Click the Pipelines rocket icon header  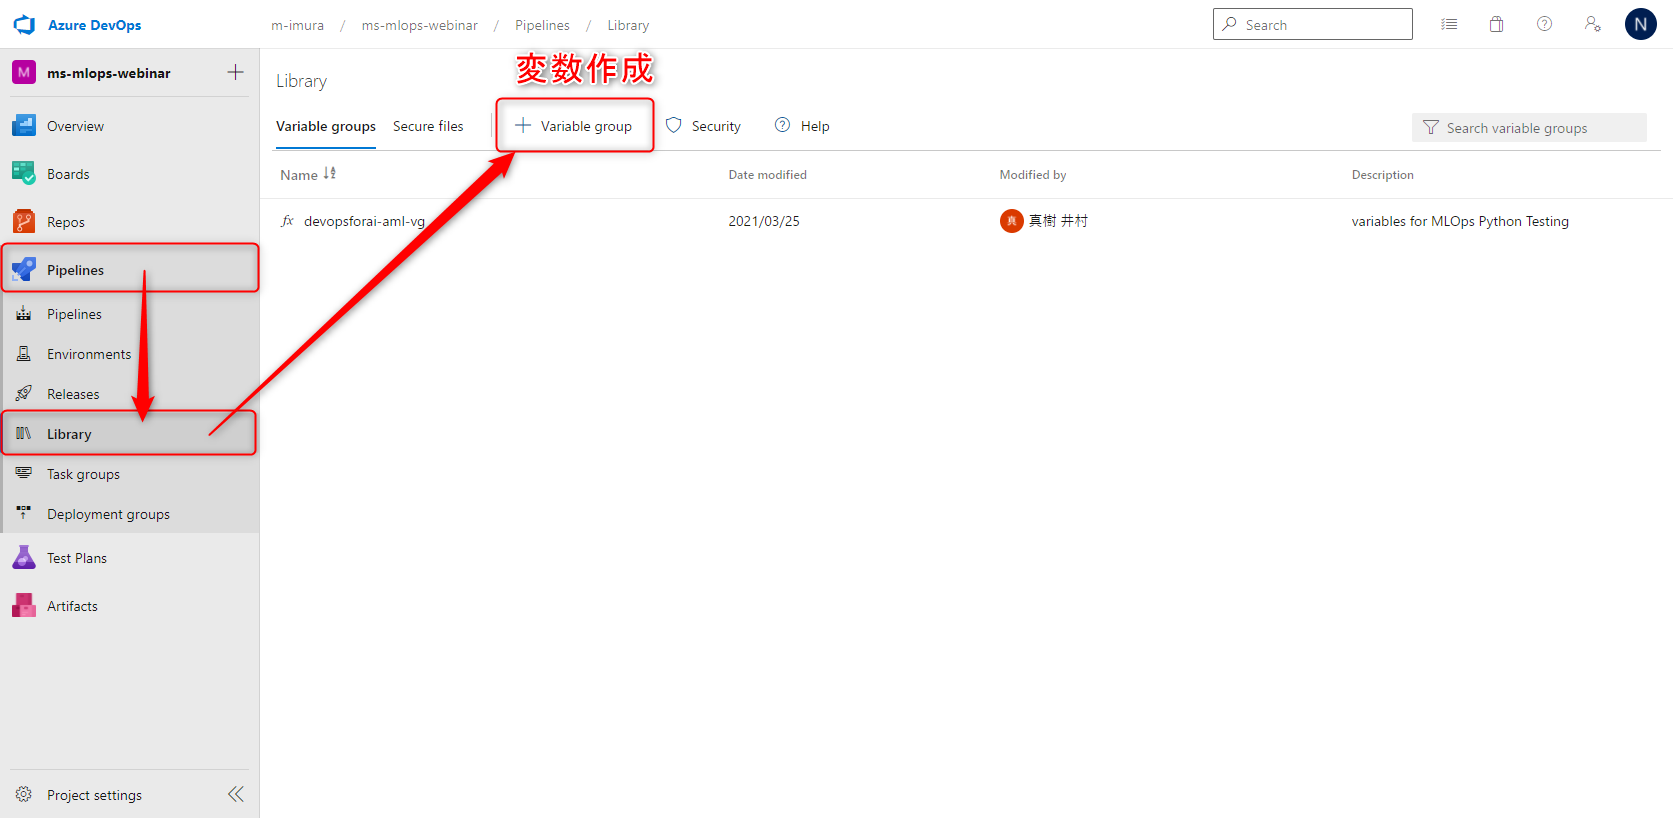24,270
